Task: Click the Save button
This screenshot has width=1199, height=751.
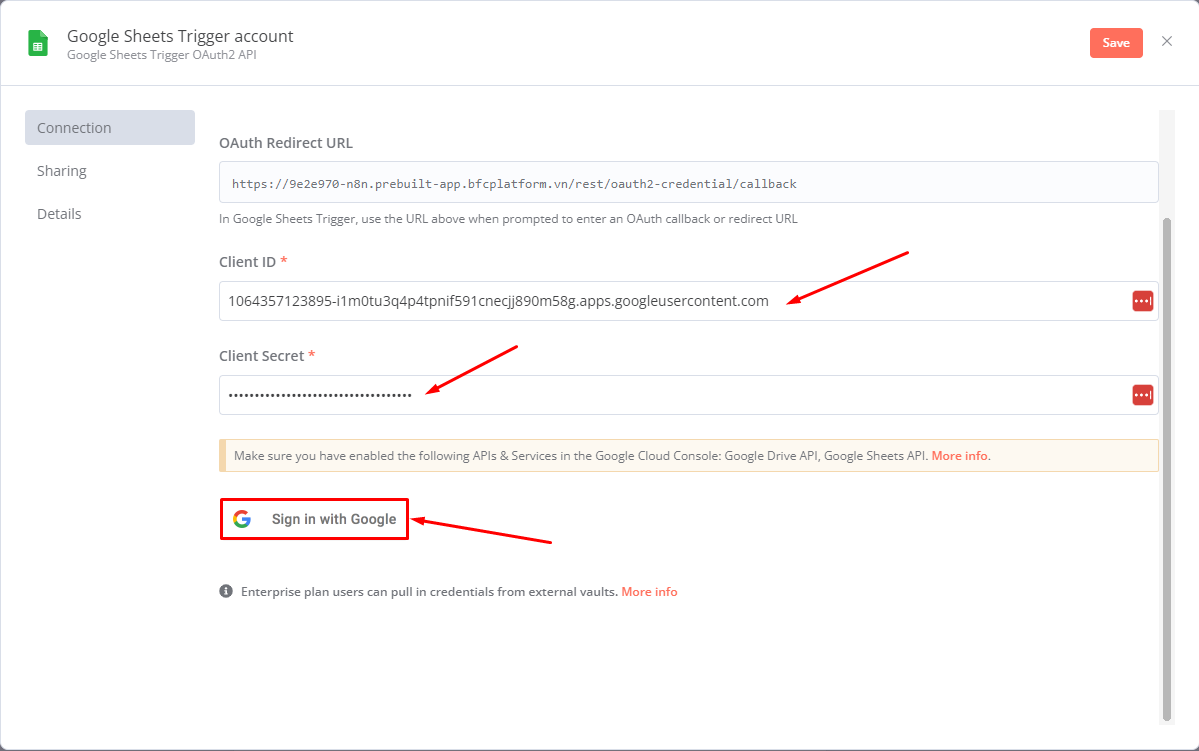Action: (x=1116, y=43)
